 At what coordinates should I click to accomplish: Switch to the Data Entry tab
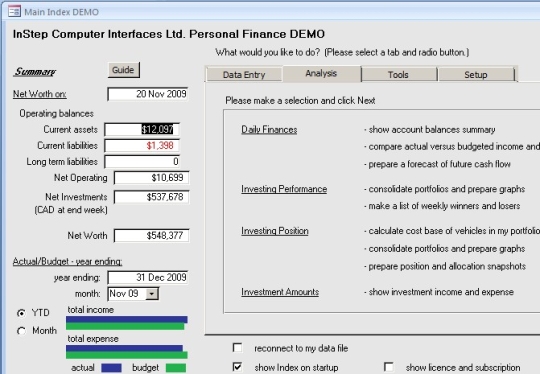coord(244,74)
